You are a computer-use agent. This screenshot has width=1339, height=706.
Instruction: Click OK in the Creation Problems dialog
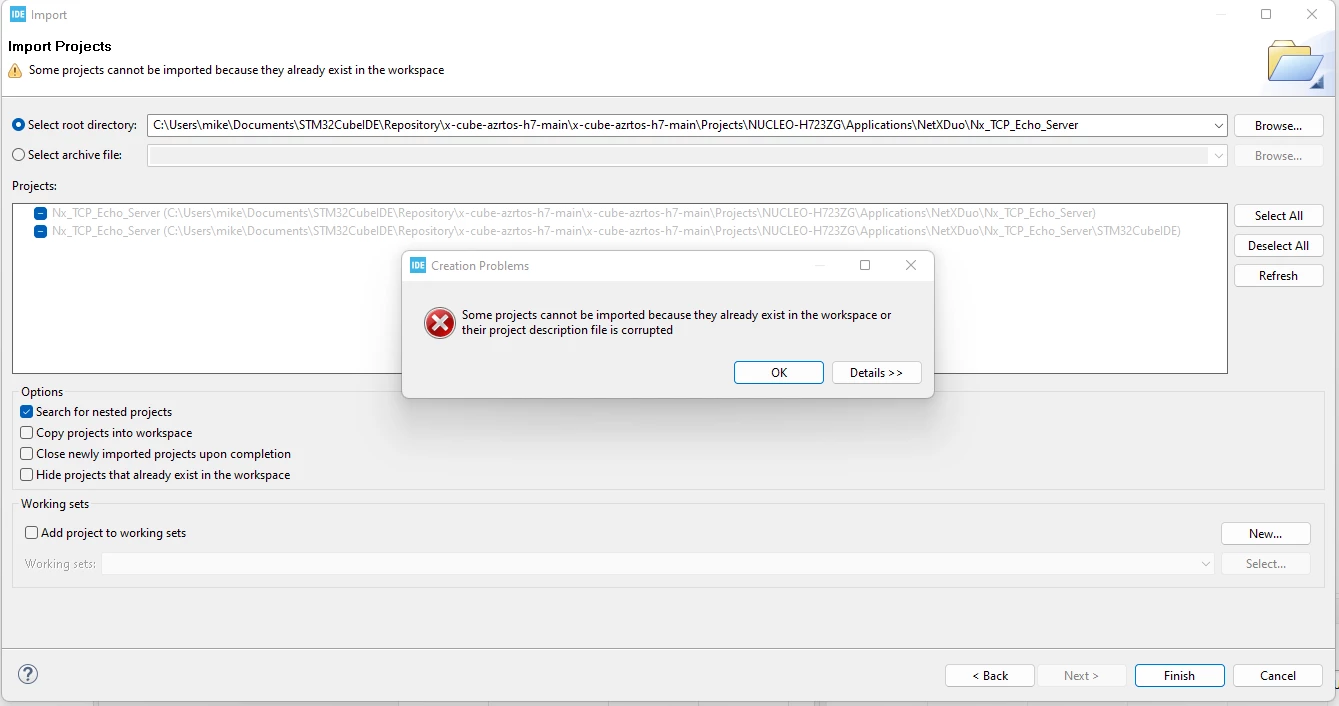779,373
